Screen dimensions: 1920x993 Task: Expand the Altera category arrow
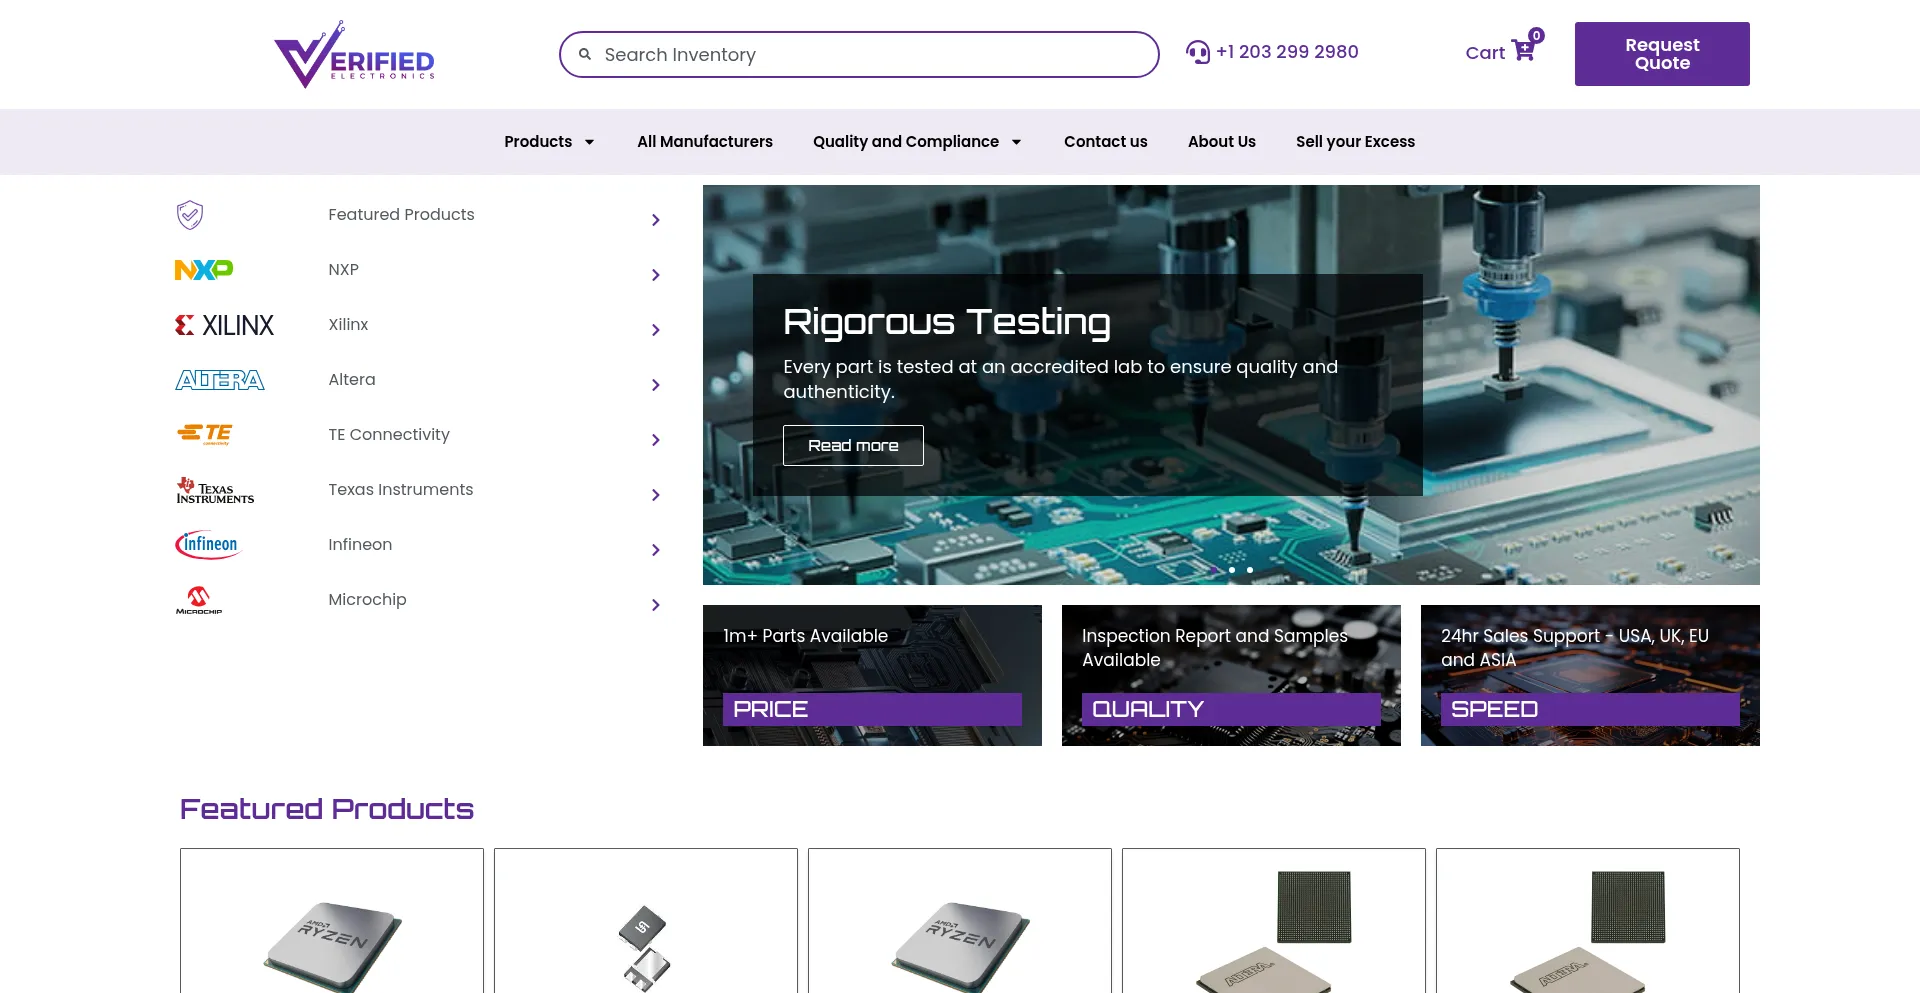656,385
